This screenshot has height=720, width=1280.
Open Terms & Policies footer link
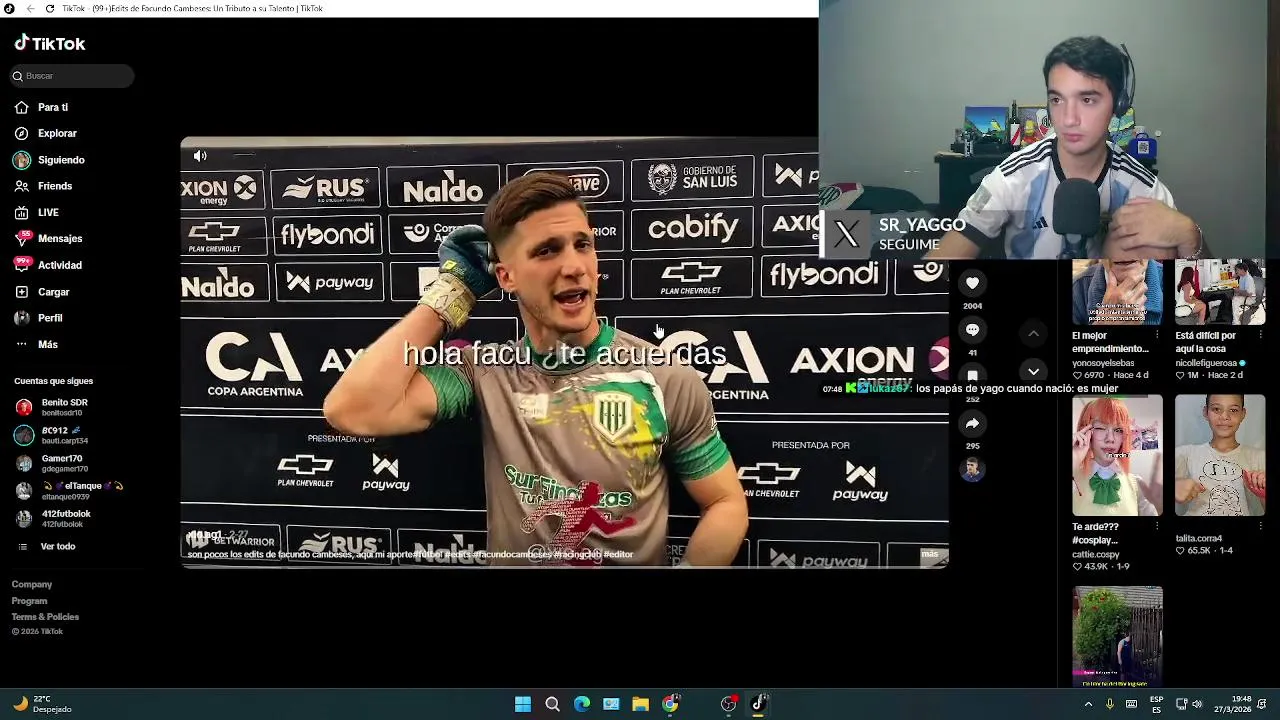point(45,617)
